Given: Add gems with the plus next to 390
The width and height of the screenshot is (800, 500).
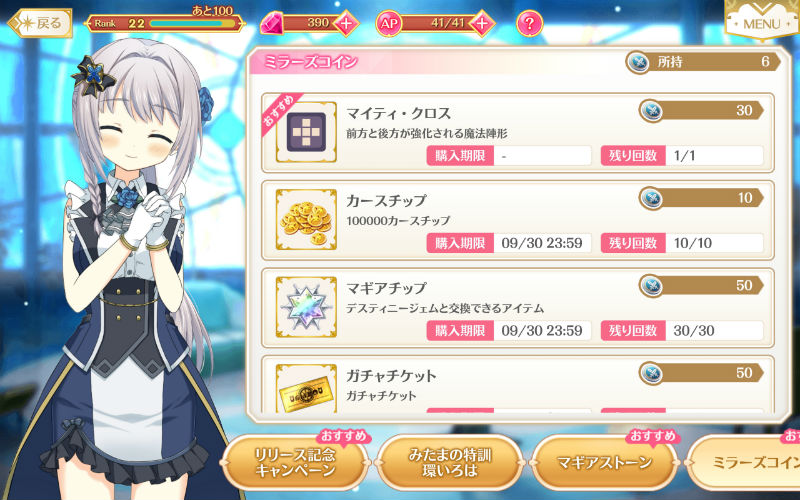Looking at the screenshot, I should tap(345, 23).
